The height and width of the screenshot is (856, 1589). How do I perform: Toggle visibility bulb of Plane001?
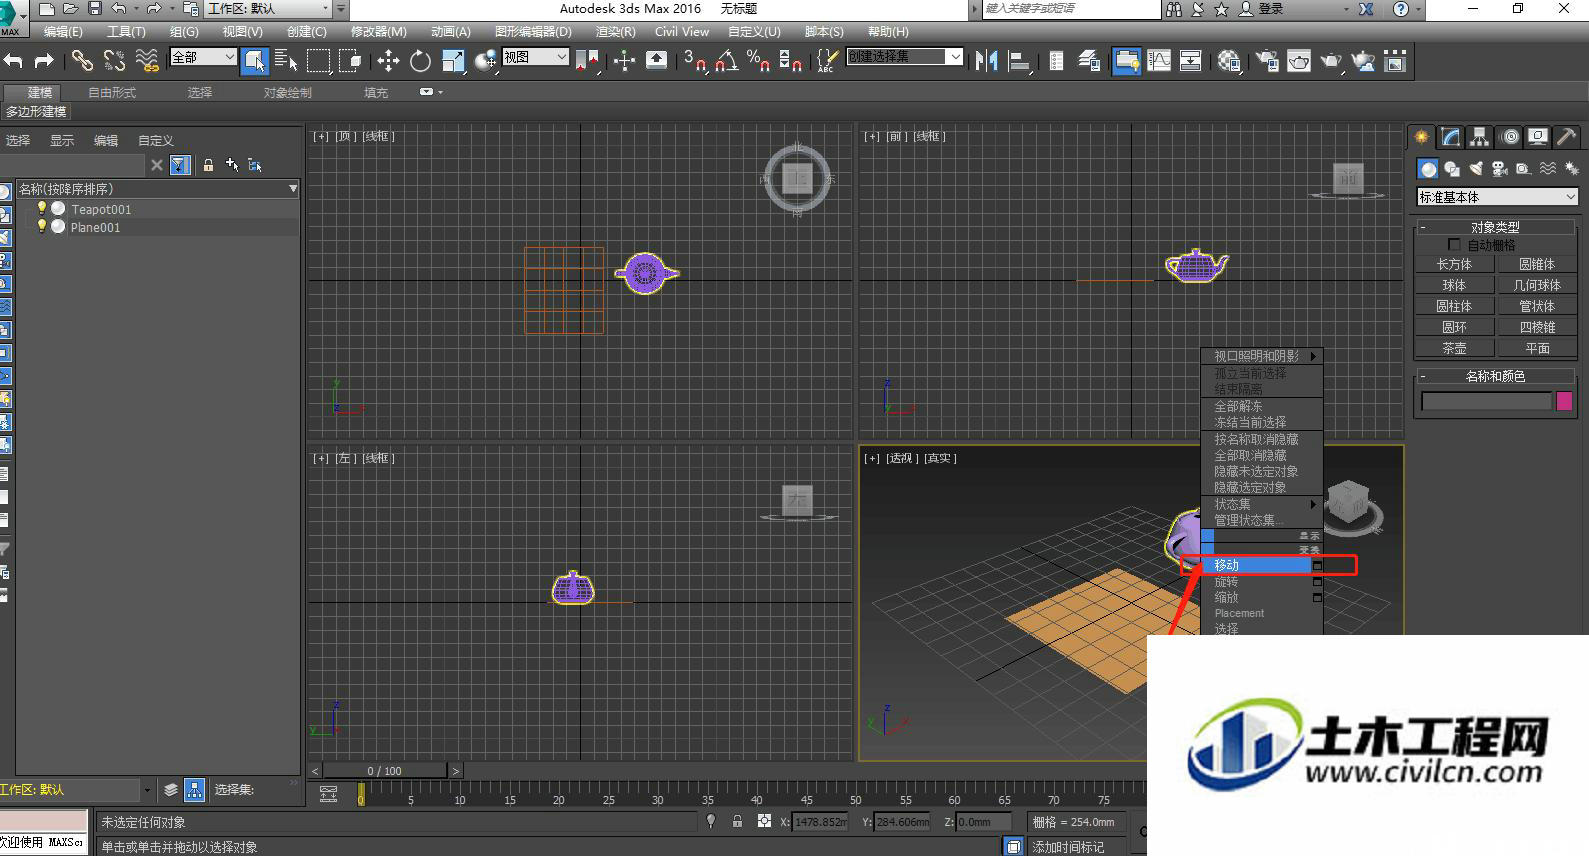click(42, 226)
